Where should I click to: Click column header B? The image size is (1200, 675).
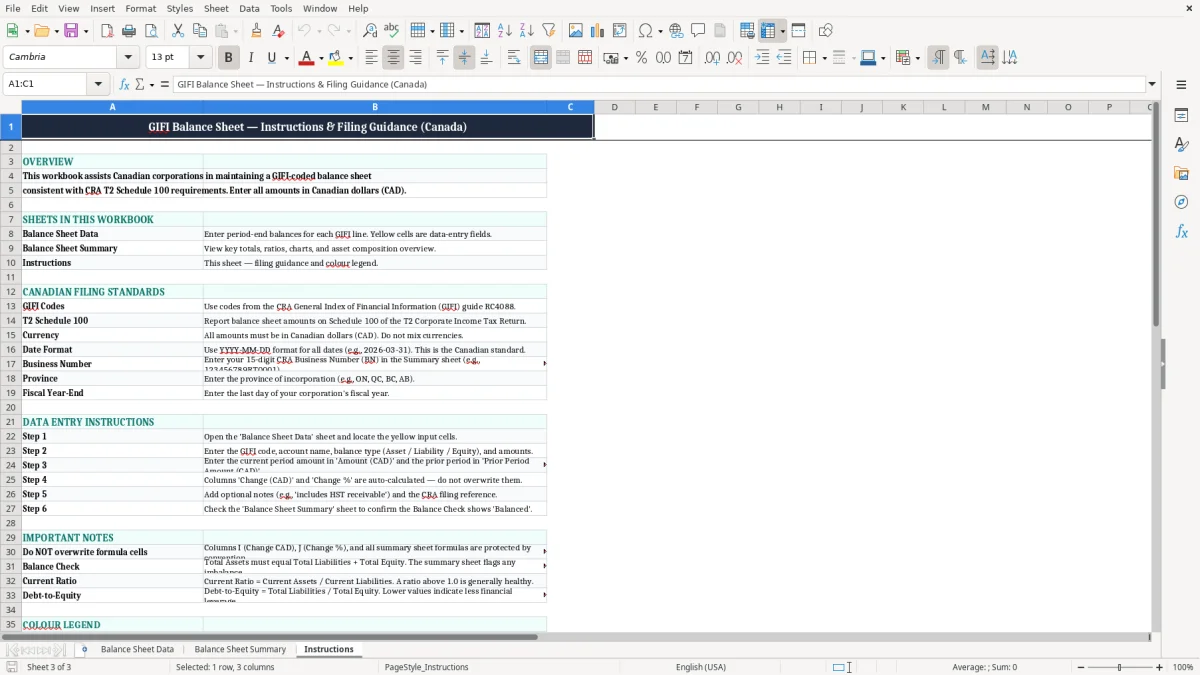(x=375, y=107)
